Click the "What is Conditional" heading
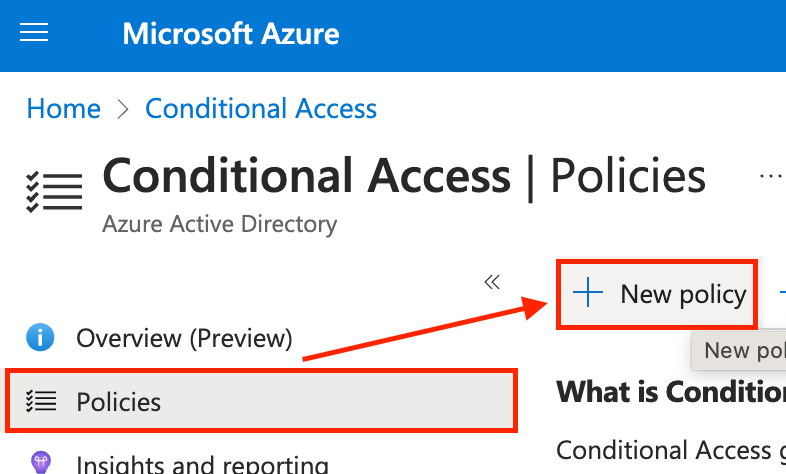Screen dimensions: 786x474 (670, 390)
